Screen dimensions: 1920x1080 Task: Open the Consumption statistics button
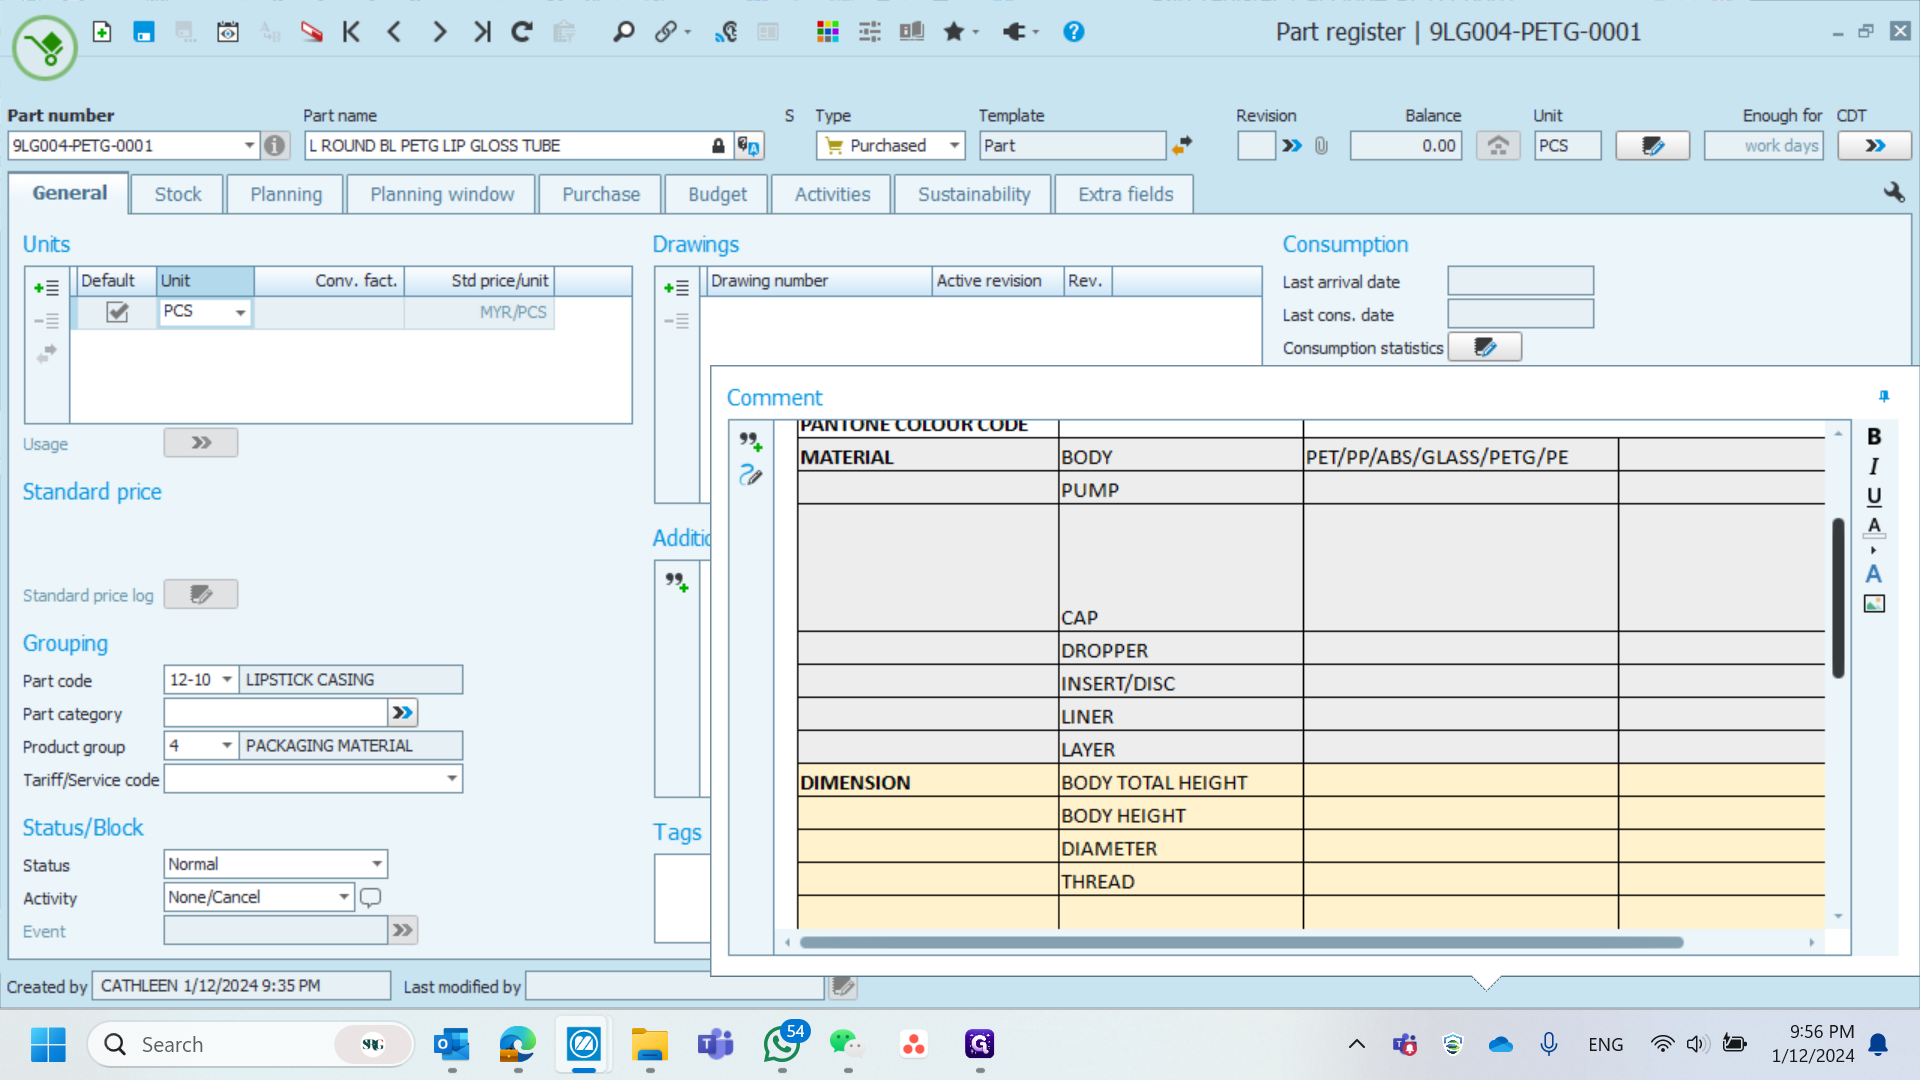(1485, 347)
